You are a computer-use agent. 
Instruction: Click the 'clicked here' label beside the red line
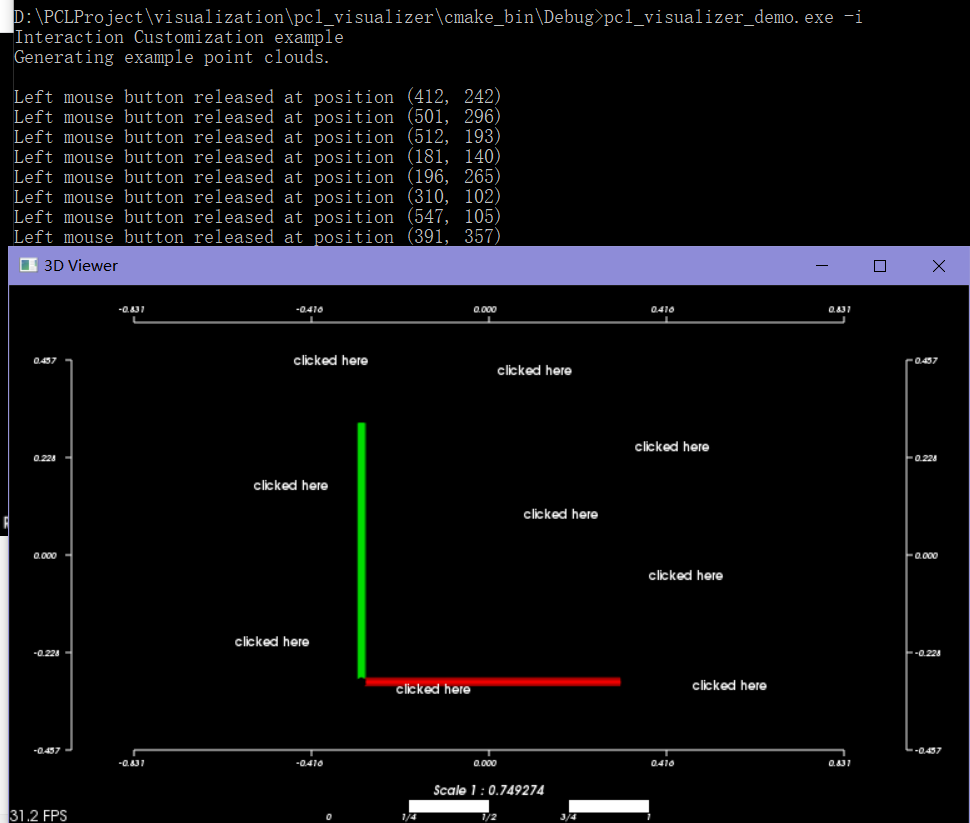(x=432, y=688)
